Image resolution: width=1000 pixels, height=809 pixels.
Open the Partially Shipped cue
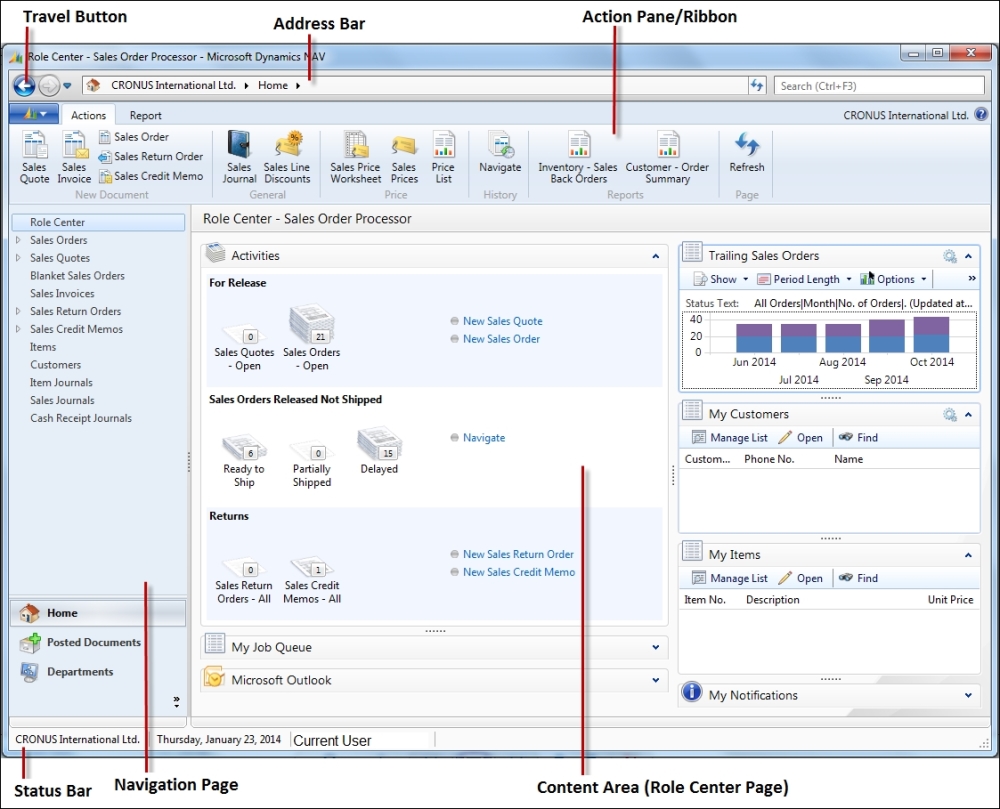coord(312,463)
